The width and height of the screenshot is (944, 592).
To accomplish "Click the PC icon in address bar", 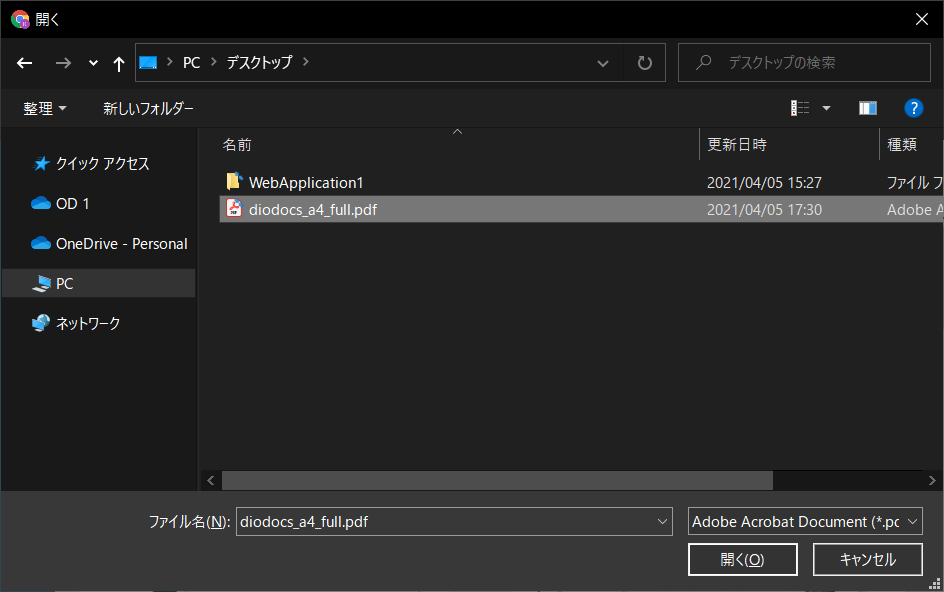I will click(148, 63).
